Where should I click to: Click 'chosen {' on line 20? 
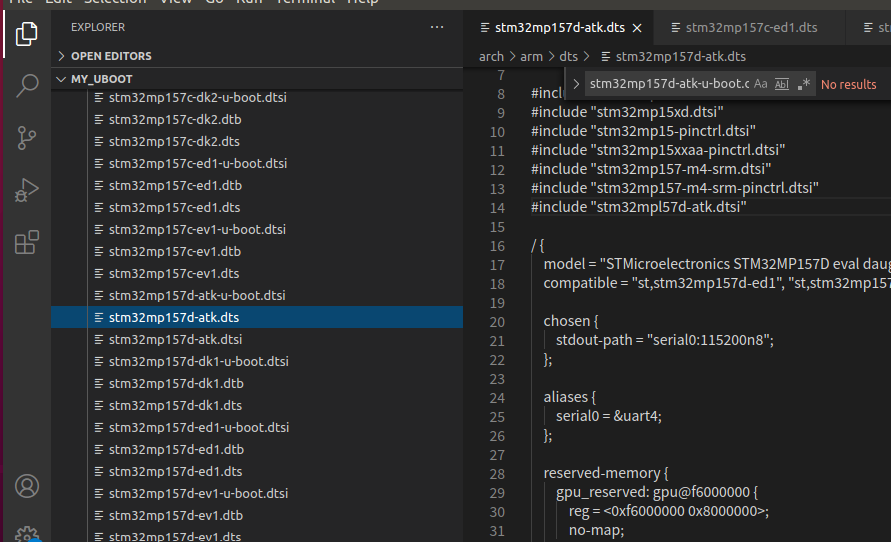tap(571, 322)
